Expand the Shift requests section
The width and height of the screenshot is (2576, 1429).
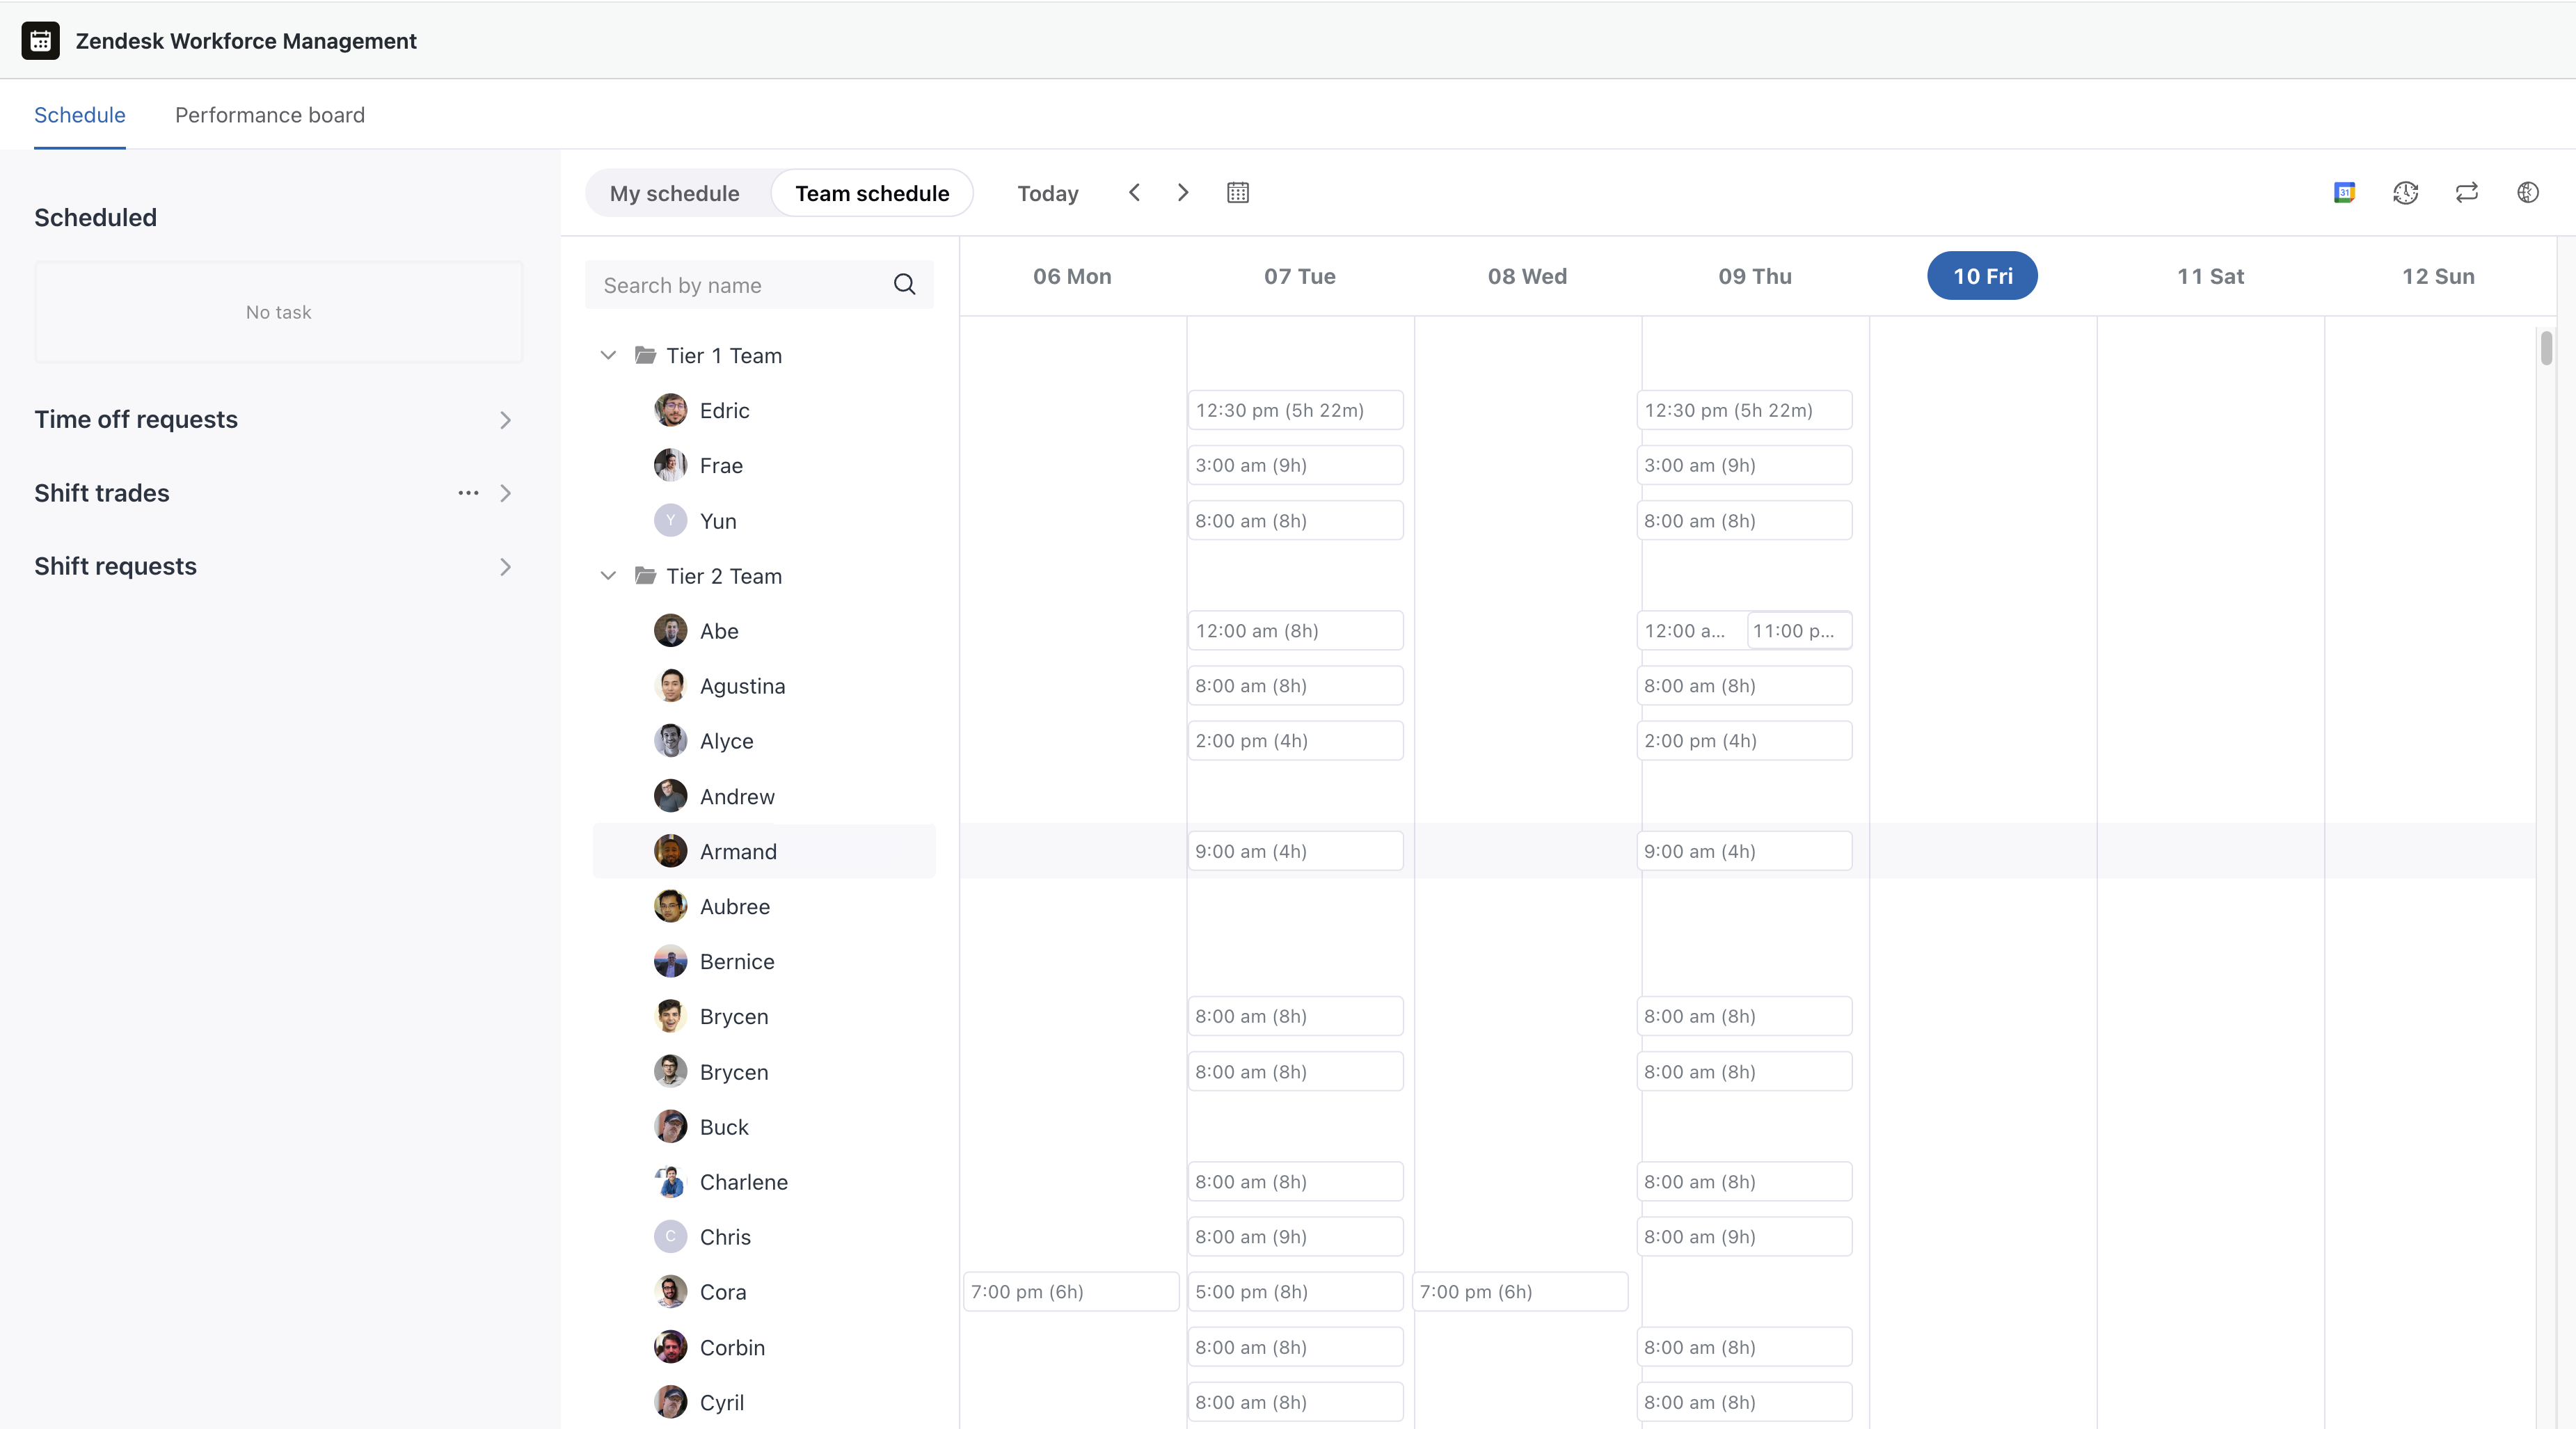505,567
